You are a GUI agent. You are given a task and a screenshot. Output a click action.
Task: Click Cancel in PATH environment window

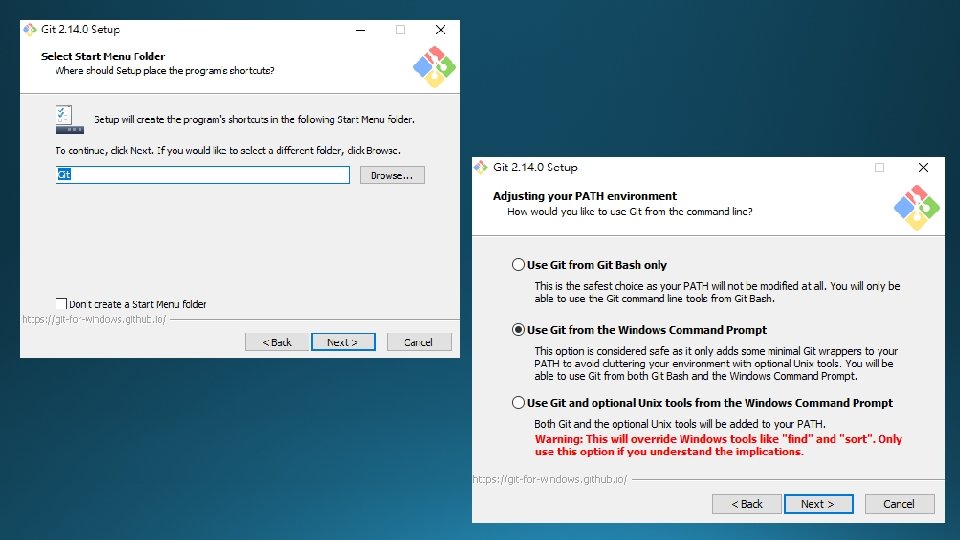pyautogui.click(x=899, y=504)
